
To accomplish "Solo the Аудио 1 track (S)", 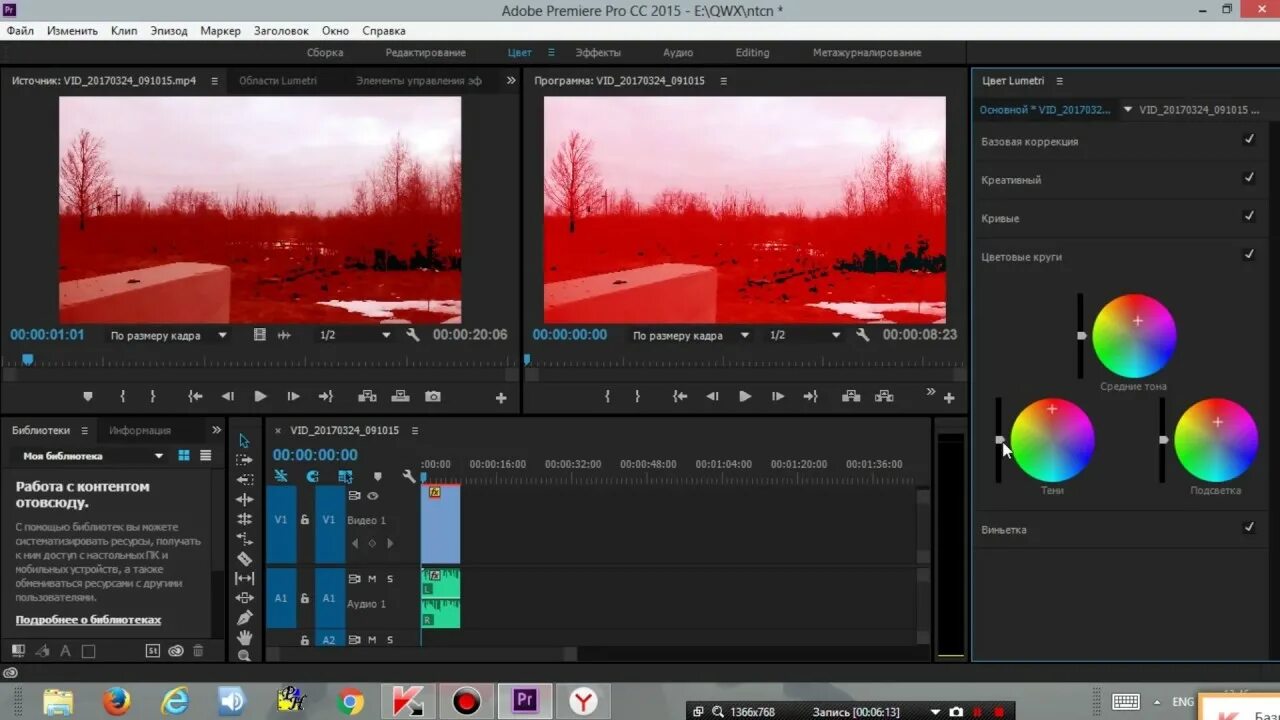I will (390, 579).
